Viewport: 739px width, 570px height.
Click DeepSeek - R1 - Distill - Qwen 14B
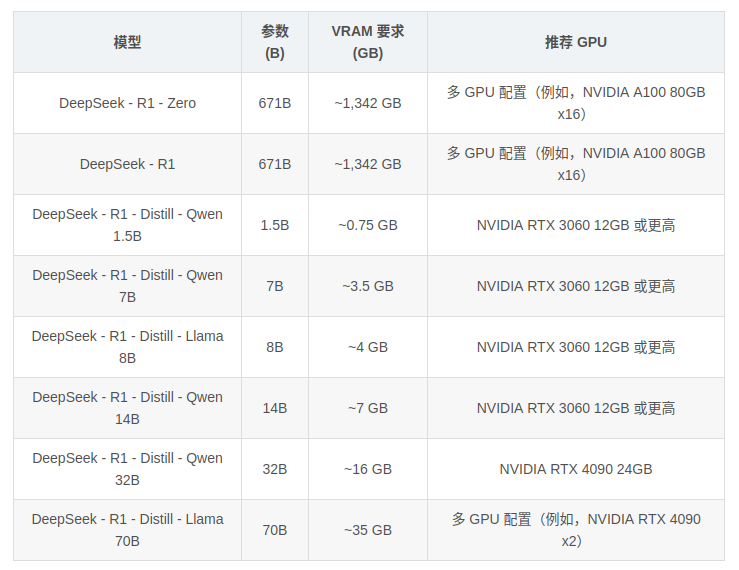point(127,408)
